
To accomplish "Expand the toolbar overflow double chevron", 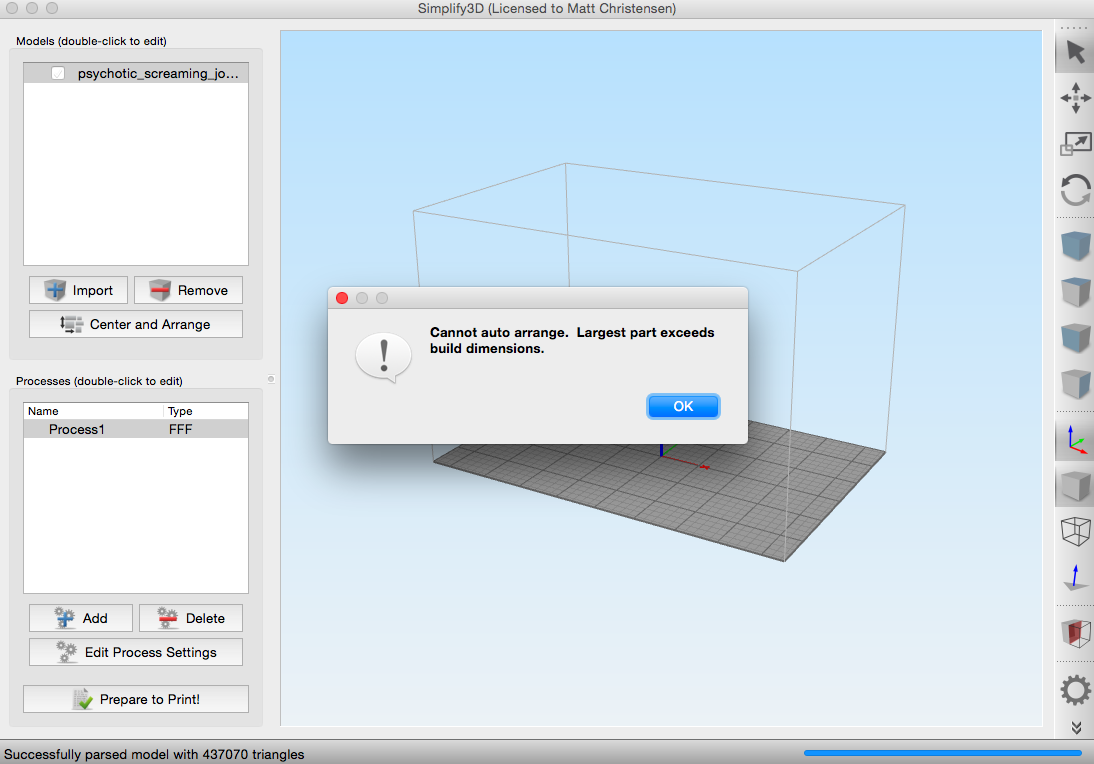I will click(1075, 728).
